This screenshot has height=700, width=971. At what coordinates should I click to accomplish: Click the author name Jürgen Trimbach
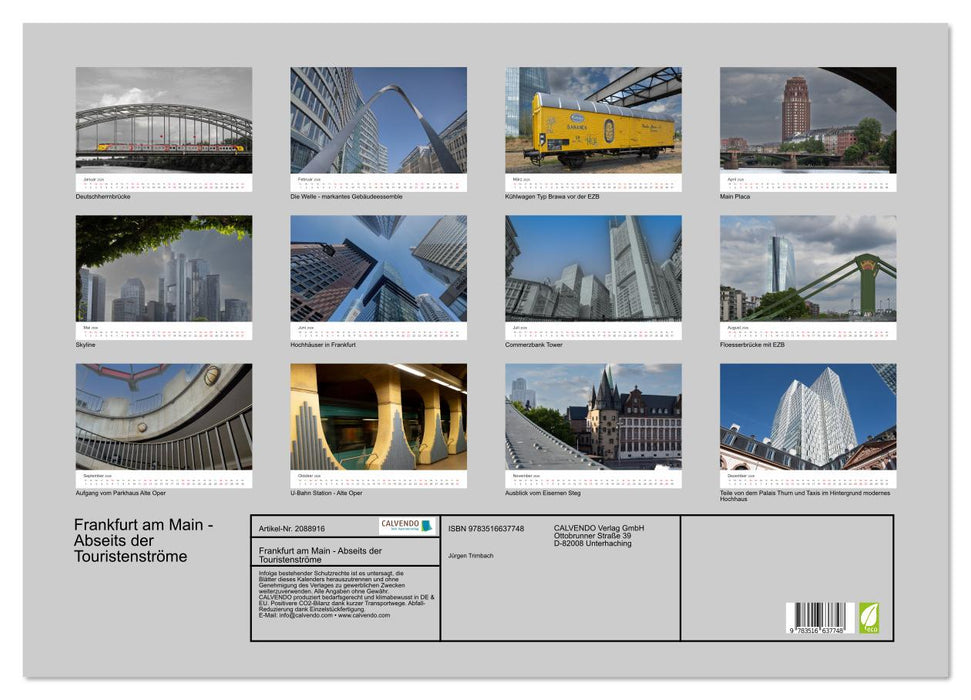coord(470,554)
